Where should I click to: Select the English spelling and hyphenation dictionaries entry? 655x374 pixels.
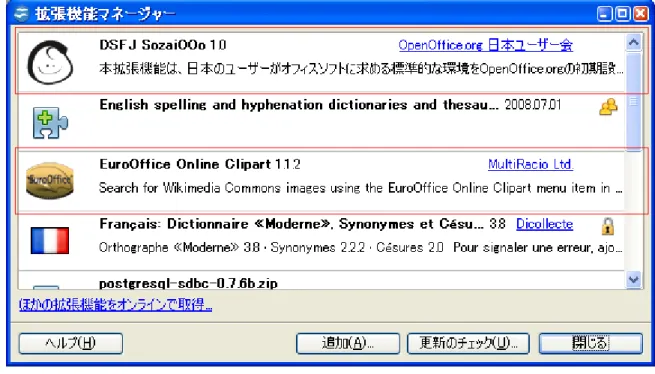point(321,121)
